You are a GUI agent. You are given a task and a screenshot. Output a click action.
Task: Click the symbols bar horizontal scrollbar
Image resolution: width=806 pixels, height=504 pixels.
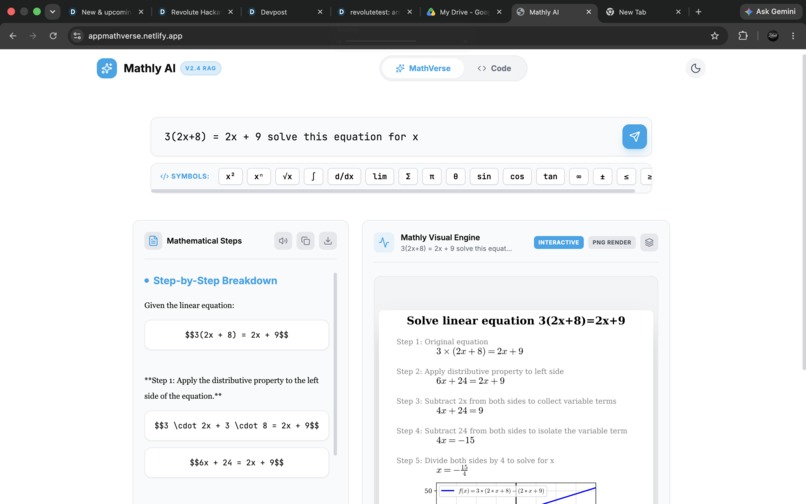tap(393, 191)
